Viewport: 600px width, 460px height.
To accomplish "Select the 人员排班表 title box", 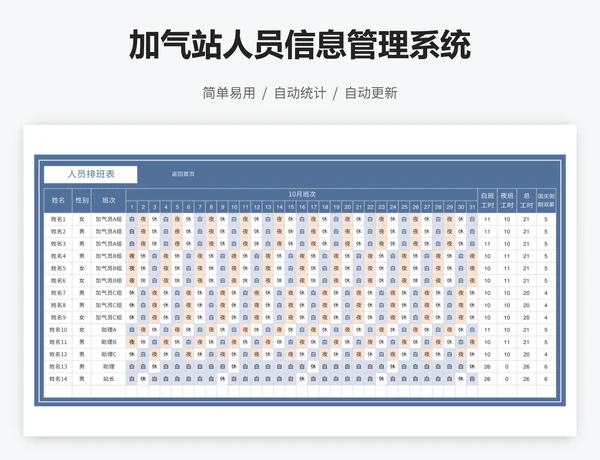I will [x=91, y=174].
